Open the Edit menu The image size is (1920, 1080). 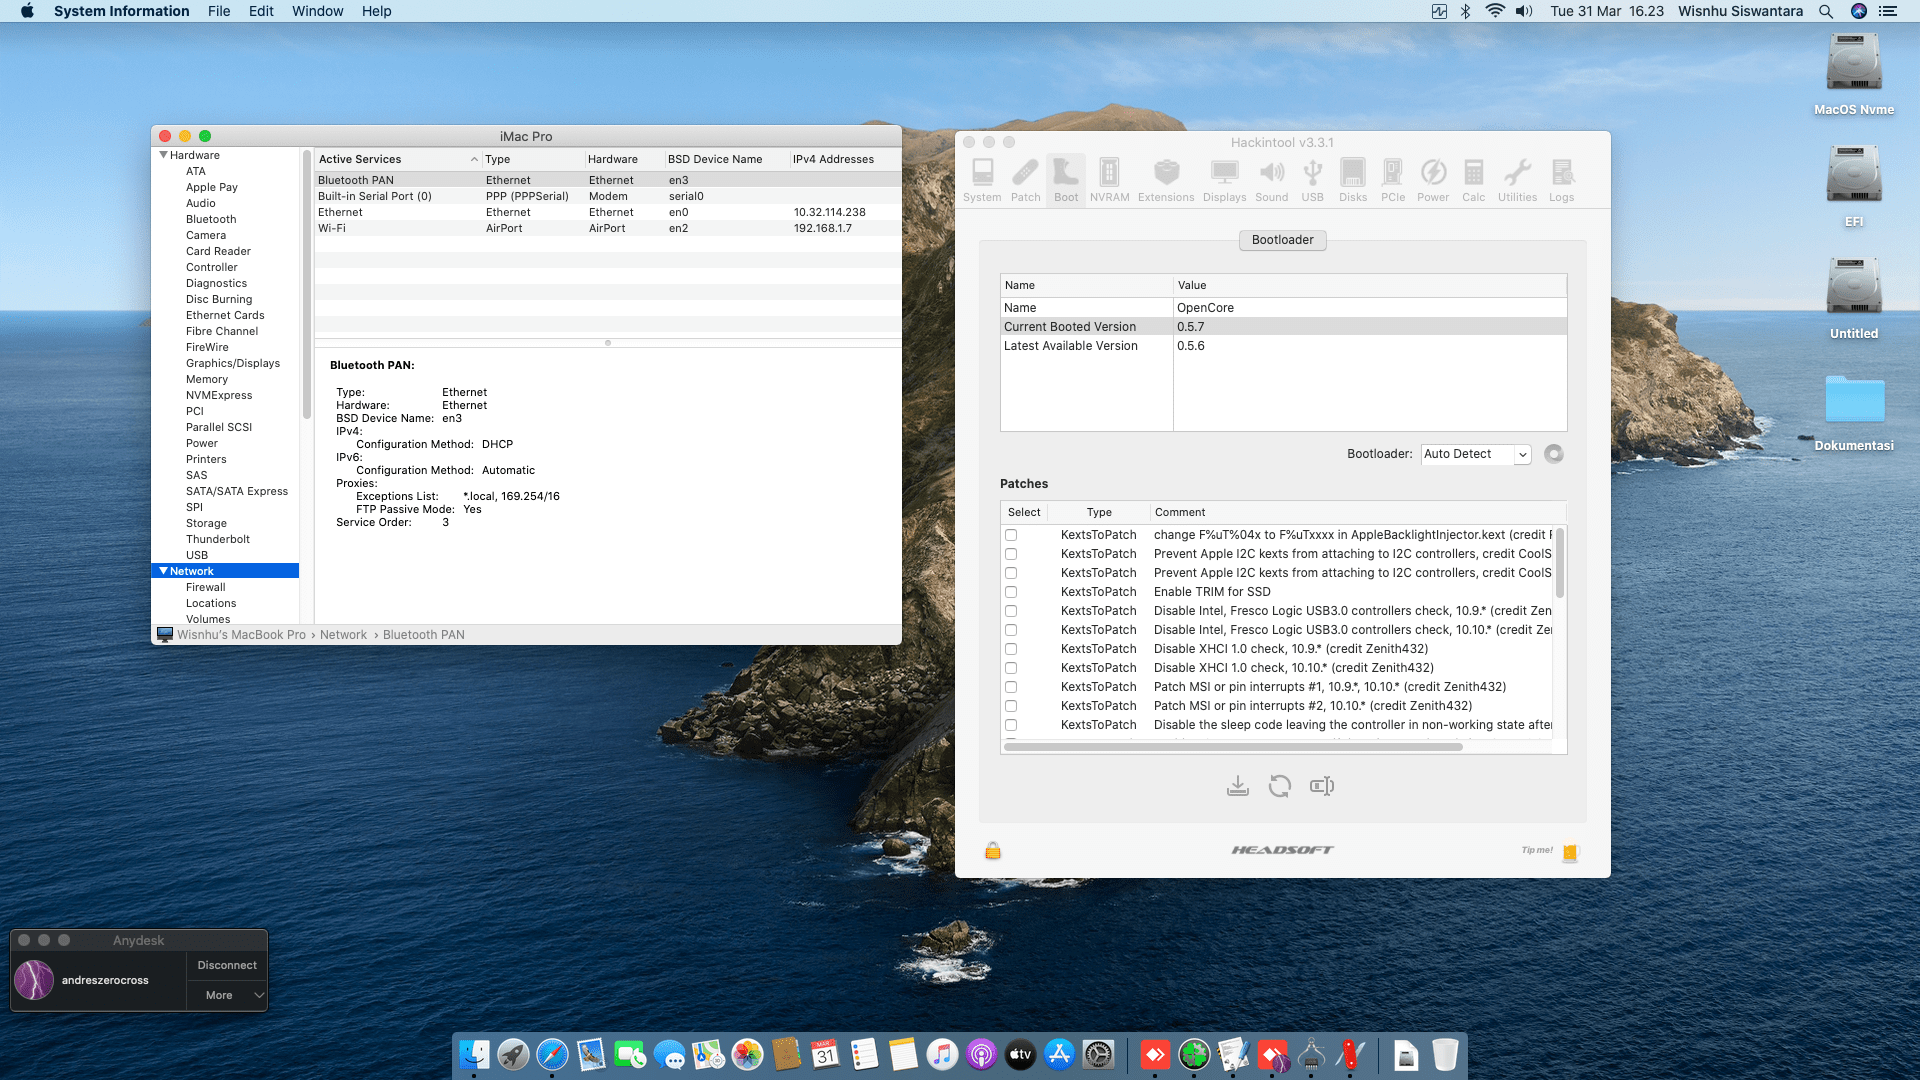click(261, 11)
